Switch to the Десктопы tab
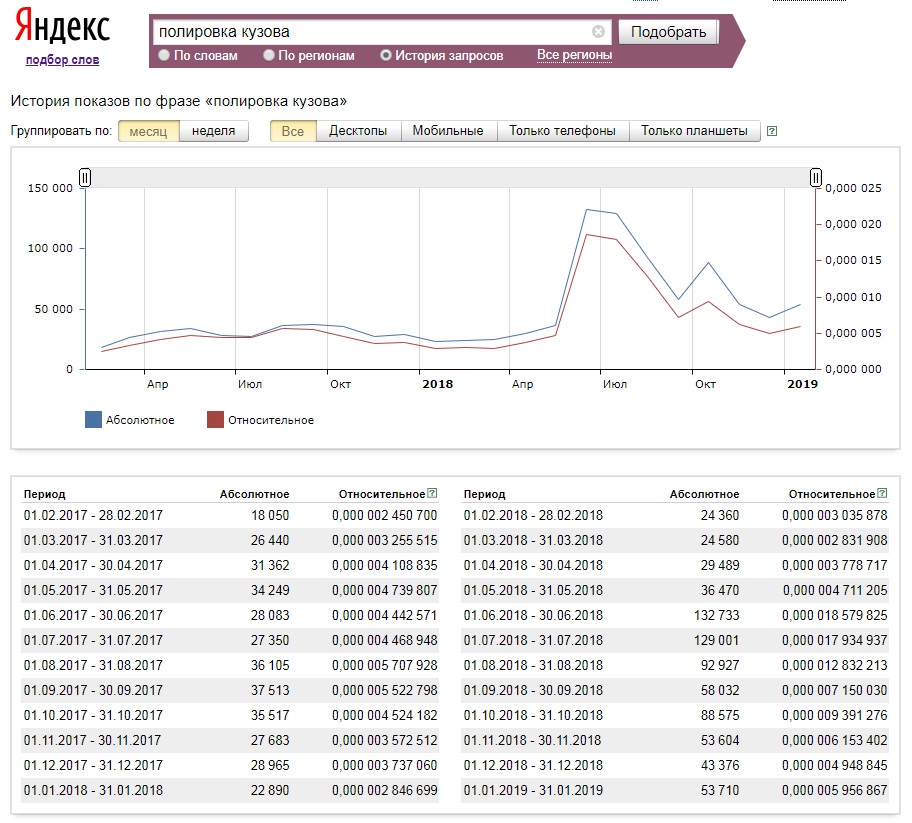Image resolution: width=912 pixels, height=823 pixels. coord(358,131)
